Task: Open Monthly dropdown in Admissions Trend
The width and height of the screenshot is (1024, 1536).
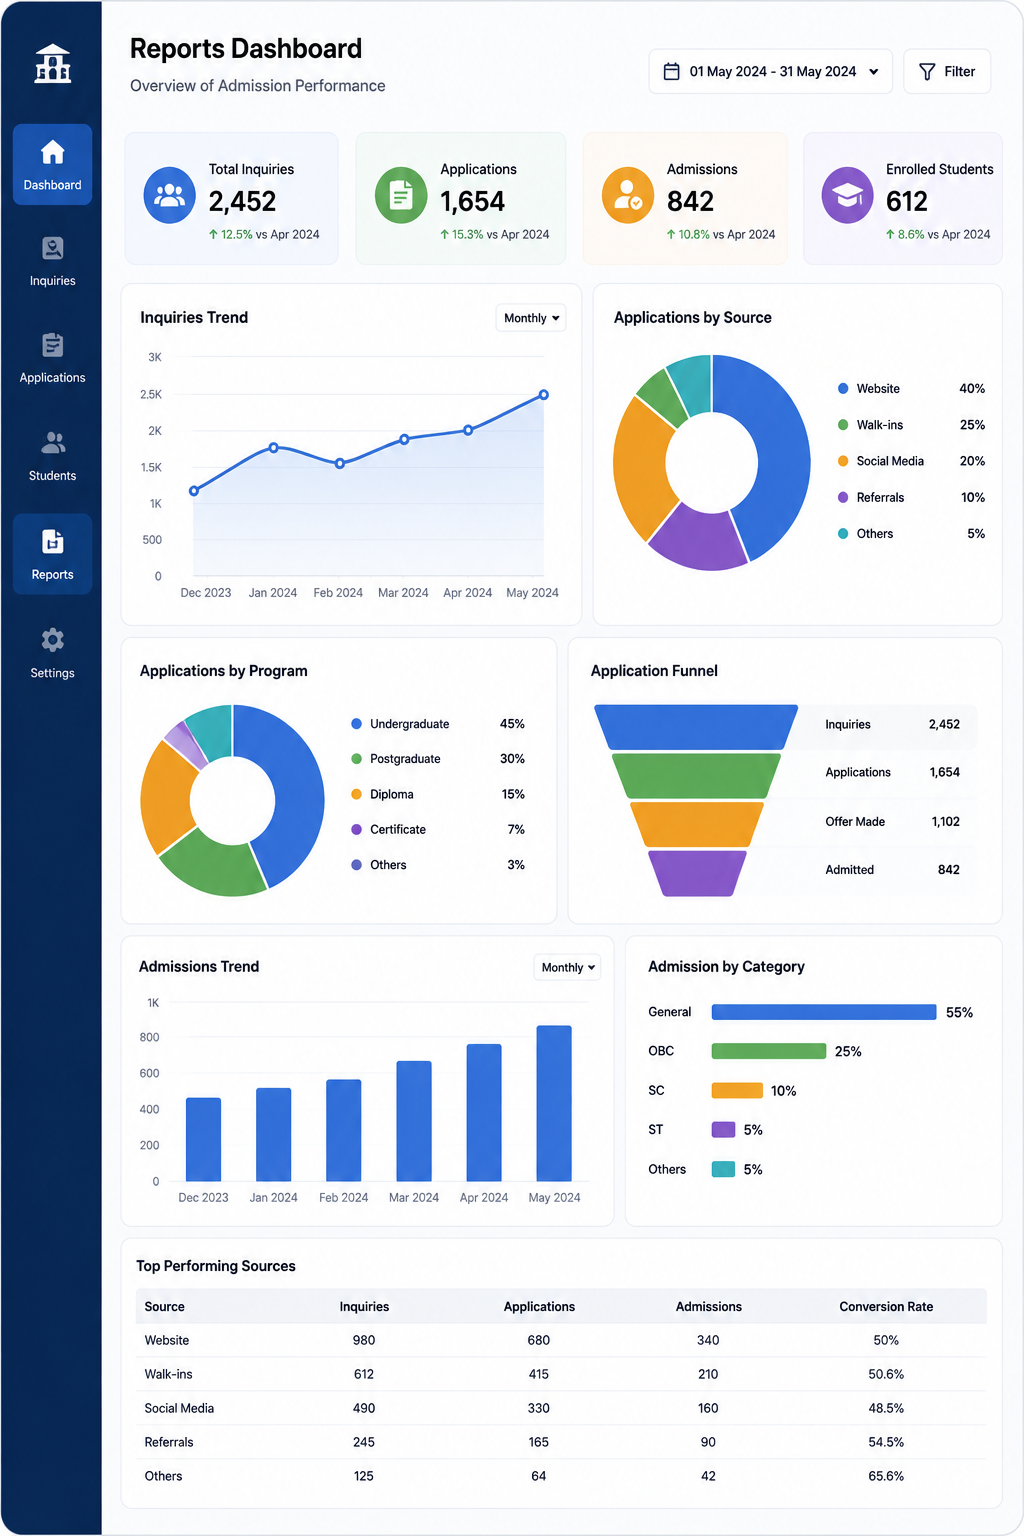Action: click(x=567, y=967)
